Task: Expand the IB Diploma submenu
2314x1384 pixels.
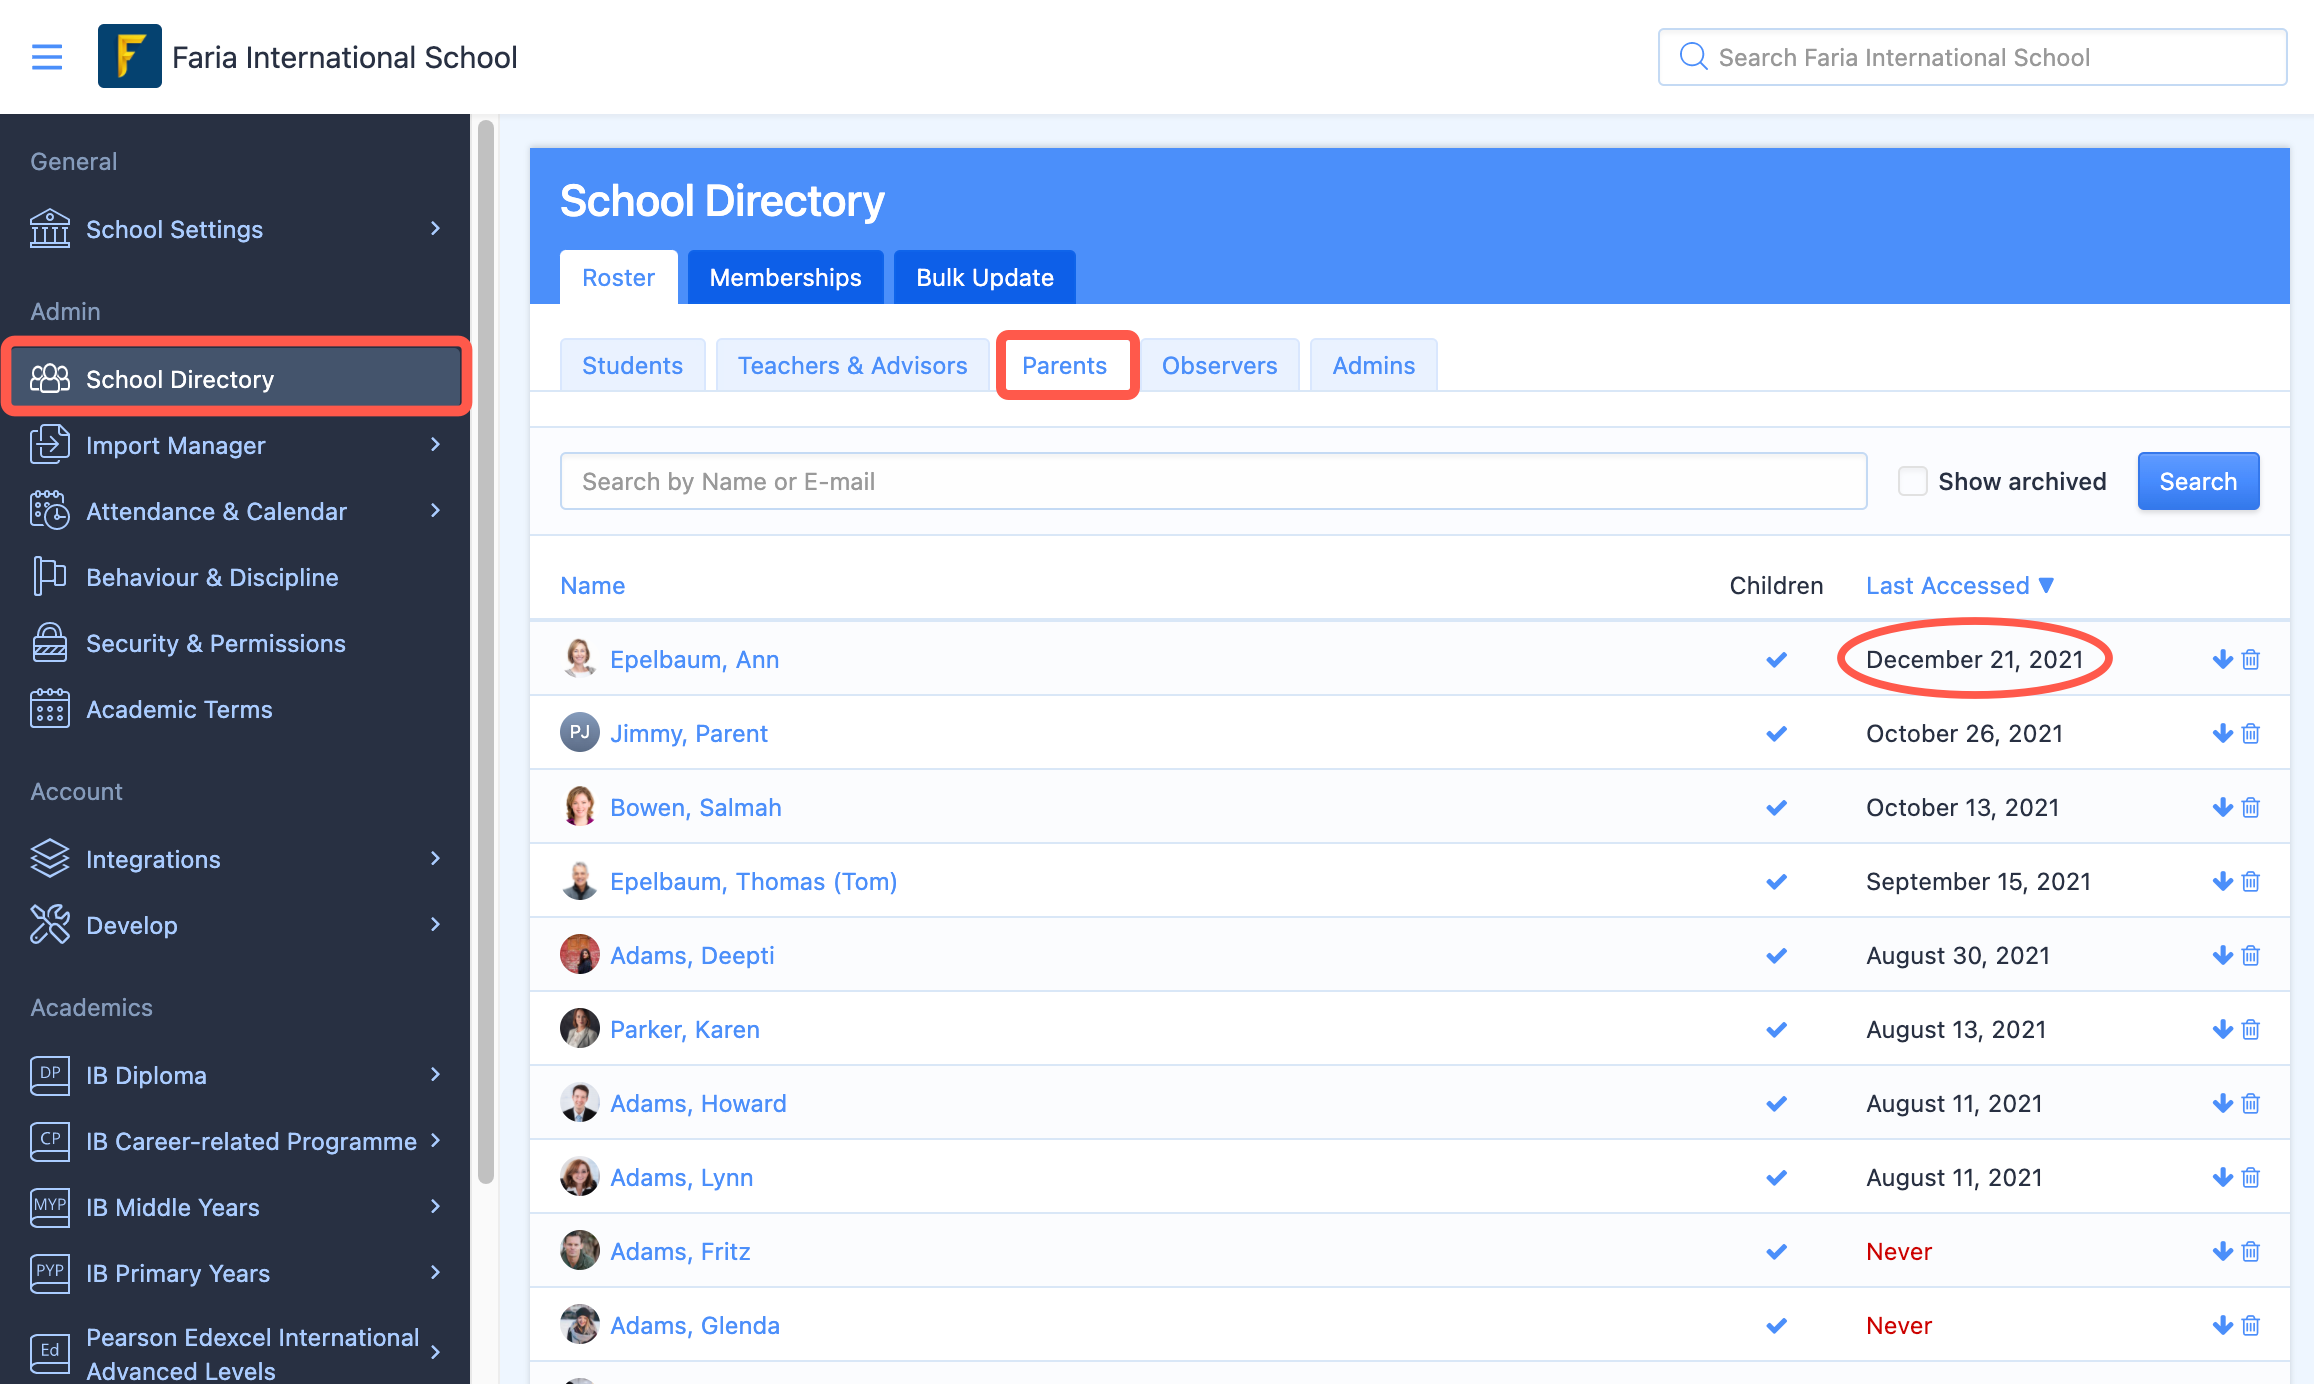Action: click(x=435, y=1075)
